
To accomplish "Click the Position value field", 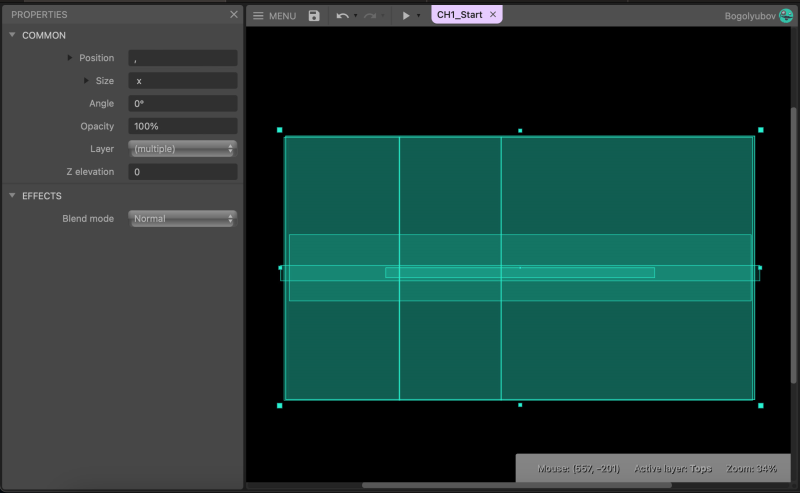I will 183,58.
